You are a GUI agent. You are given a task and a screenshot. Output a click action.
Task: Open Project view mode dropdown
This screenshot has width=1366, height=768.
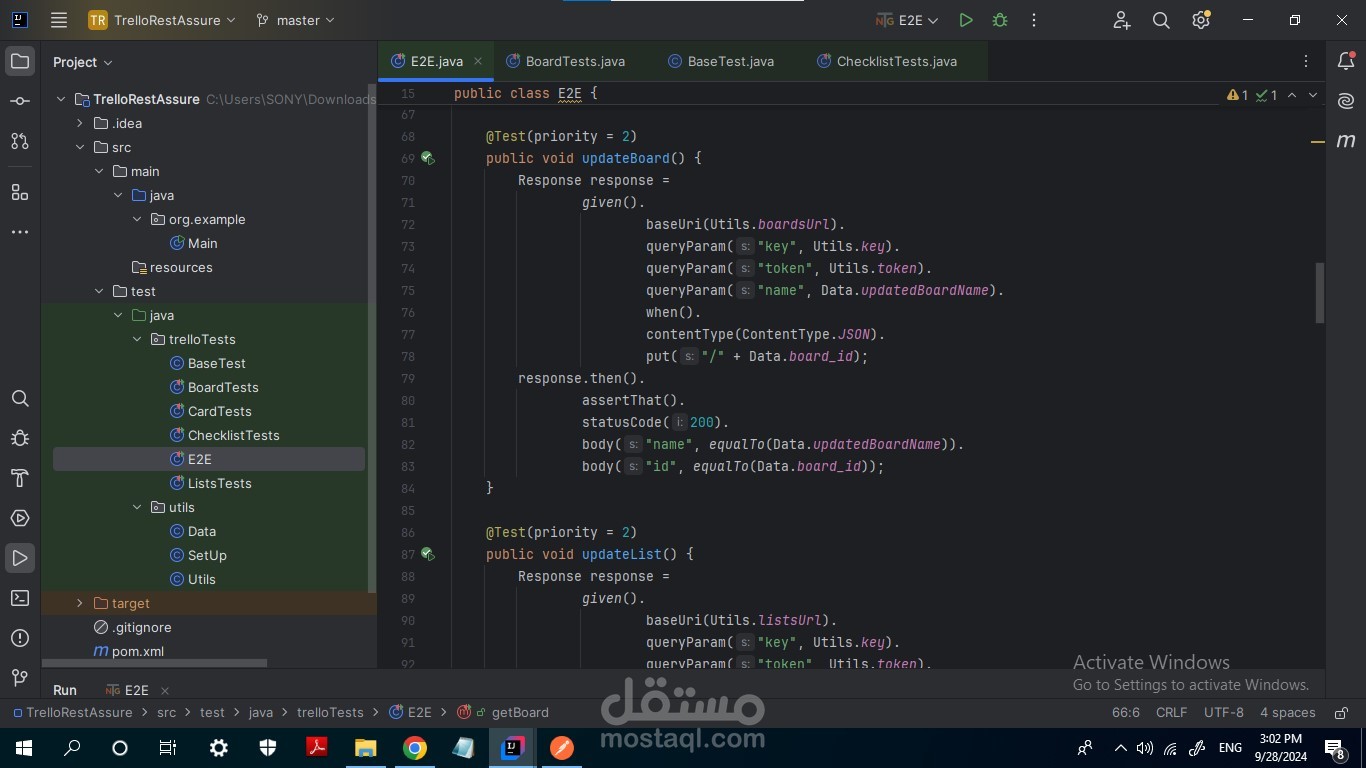pos(83,62)
